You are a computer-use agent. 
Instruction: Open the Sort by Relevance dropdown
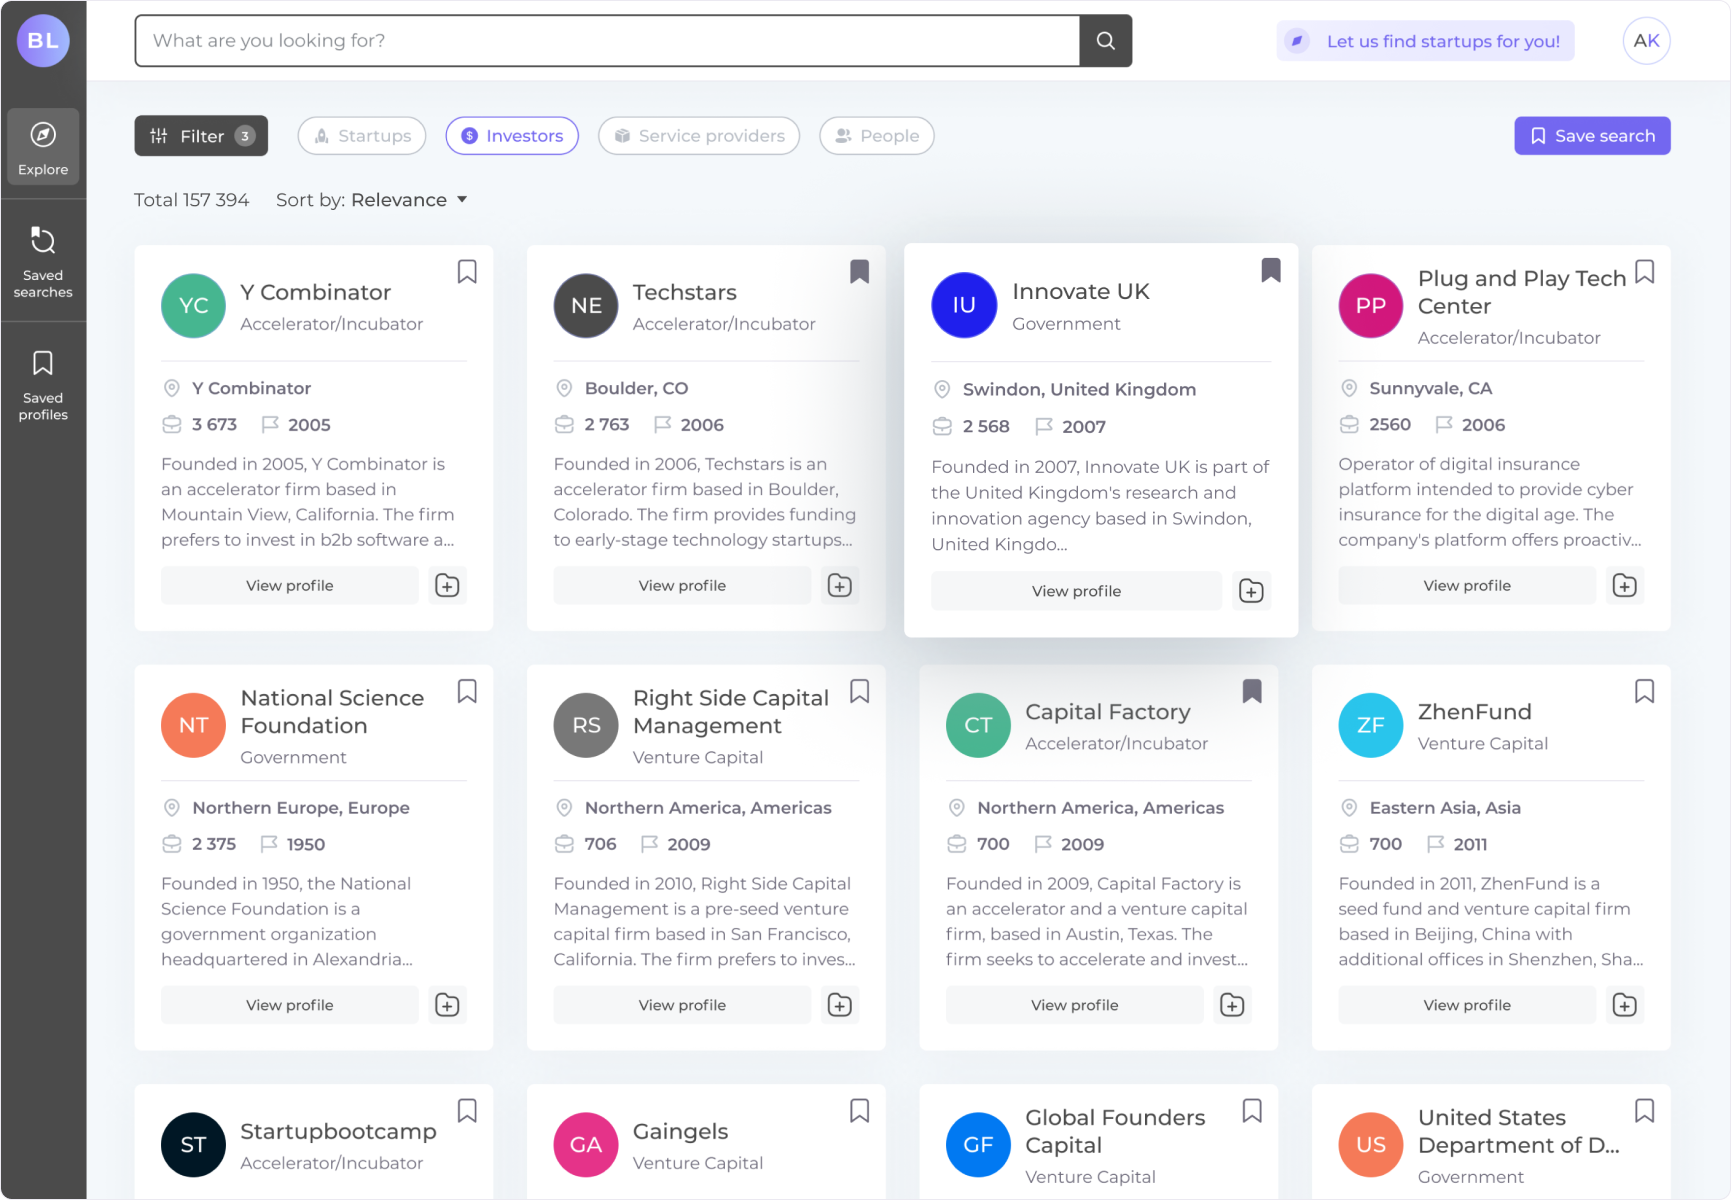408,200
